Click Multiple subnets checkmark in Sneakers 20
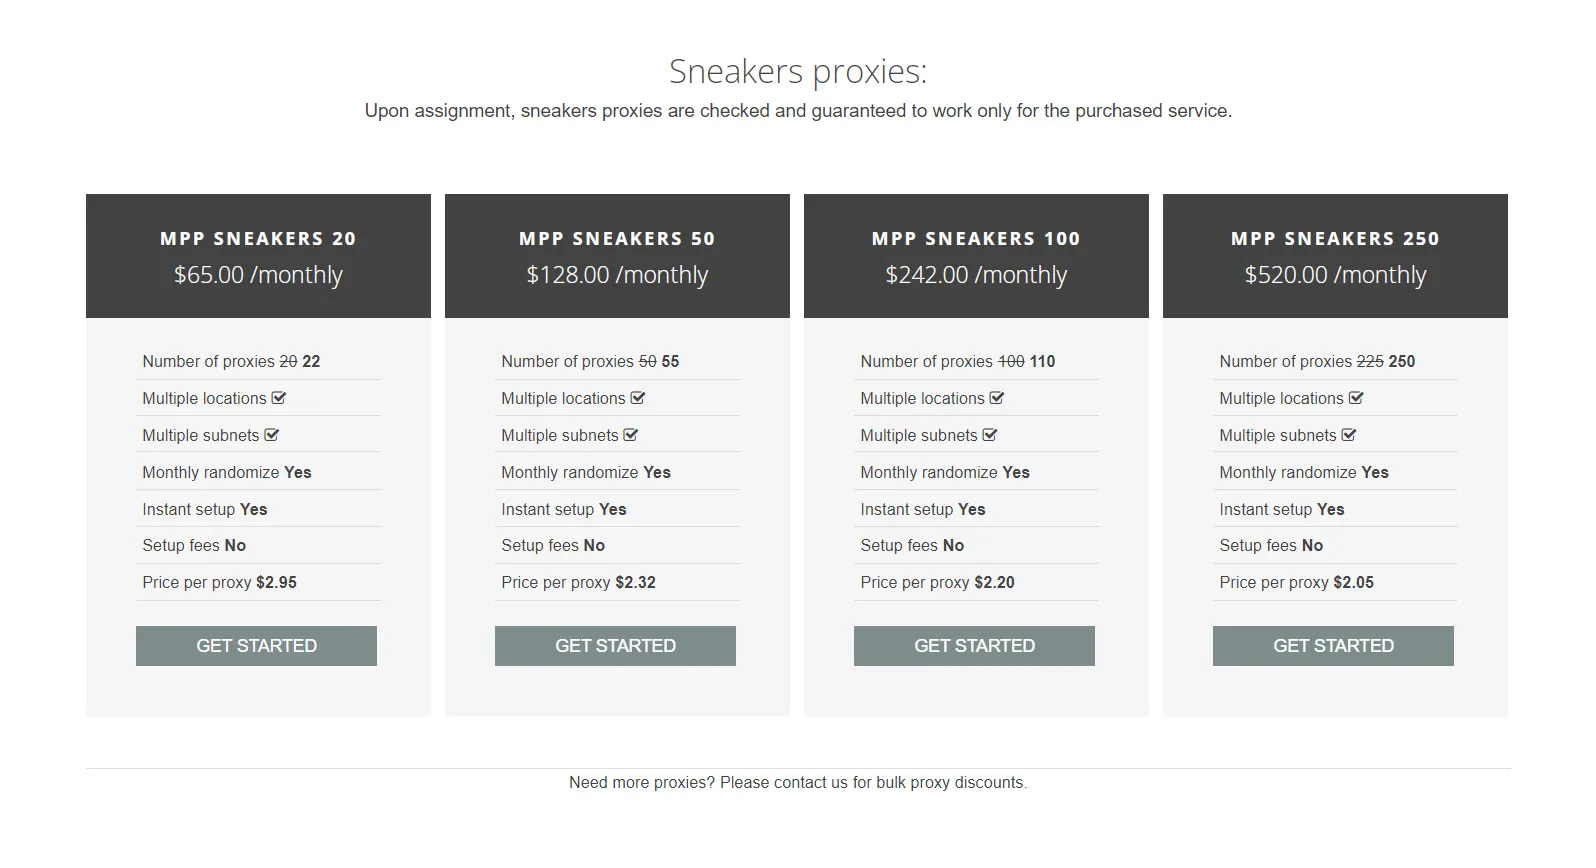The image size is (1596, 868). click(272, 435)
